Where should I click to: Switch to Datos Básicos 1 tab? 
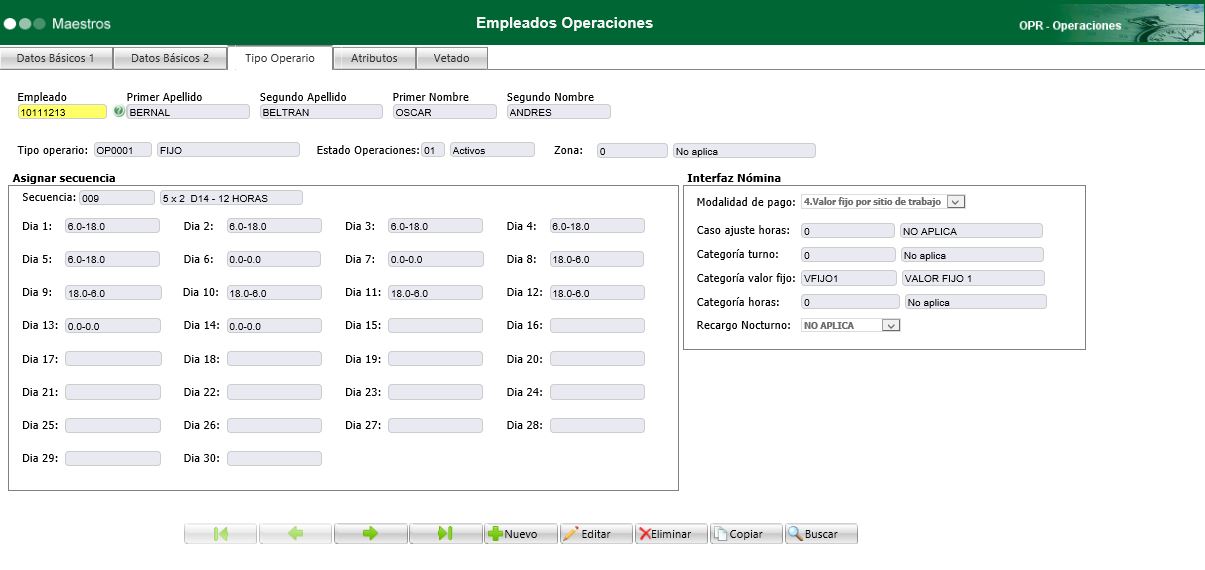(56, 58)
